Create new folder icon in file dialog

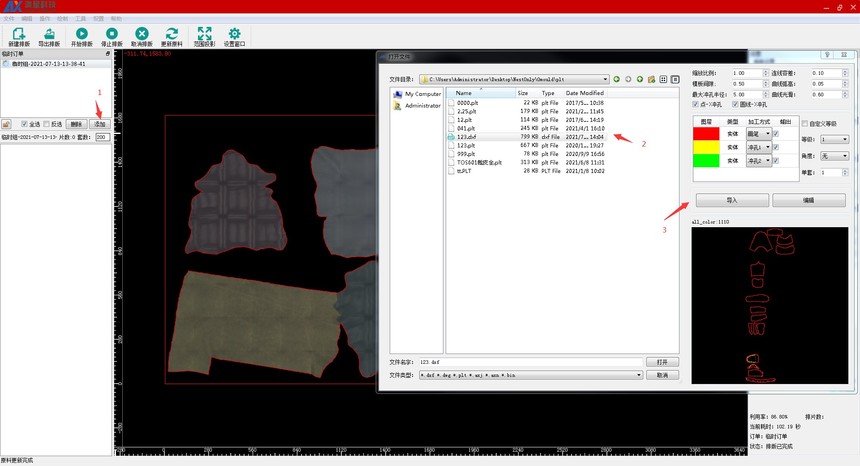651,79
